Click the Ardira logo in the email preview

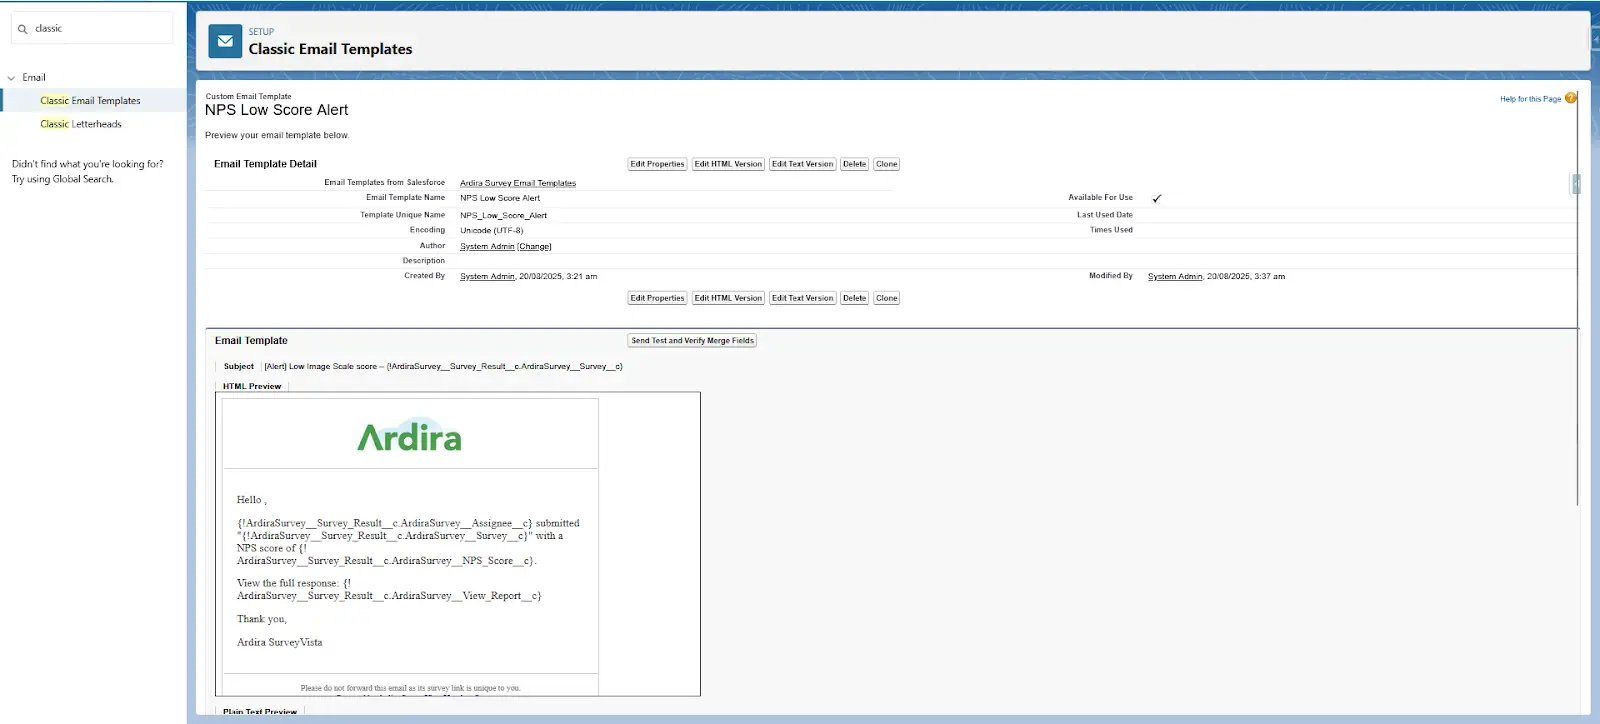tap(410, 435)
